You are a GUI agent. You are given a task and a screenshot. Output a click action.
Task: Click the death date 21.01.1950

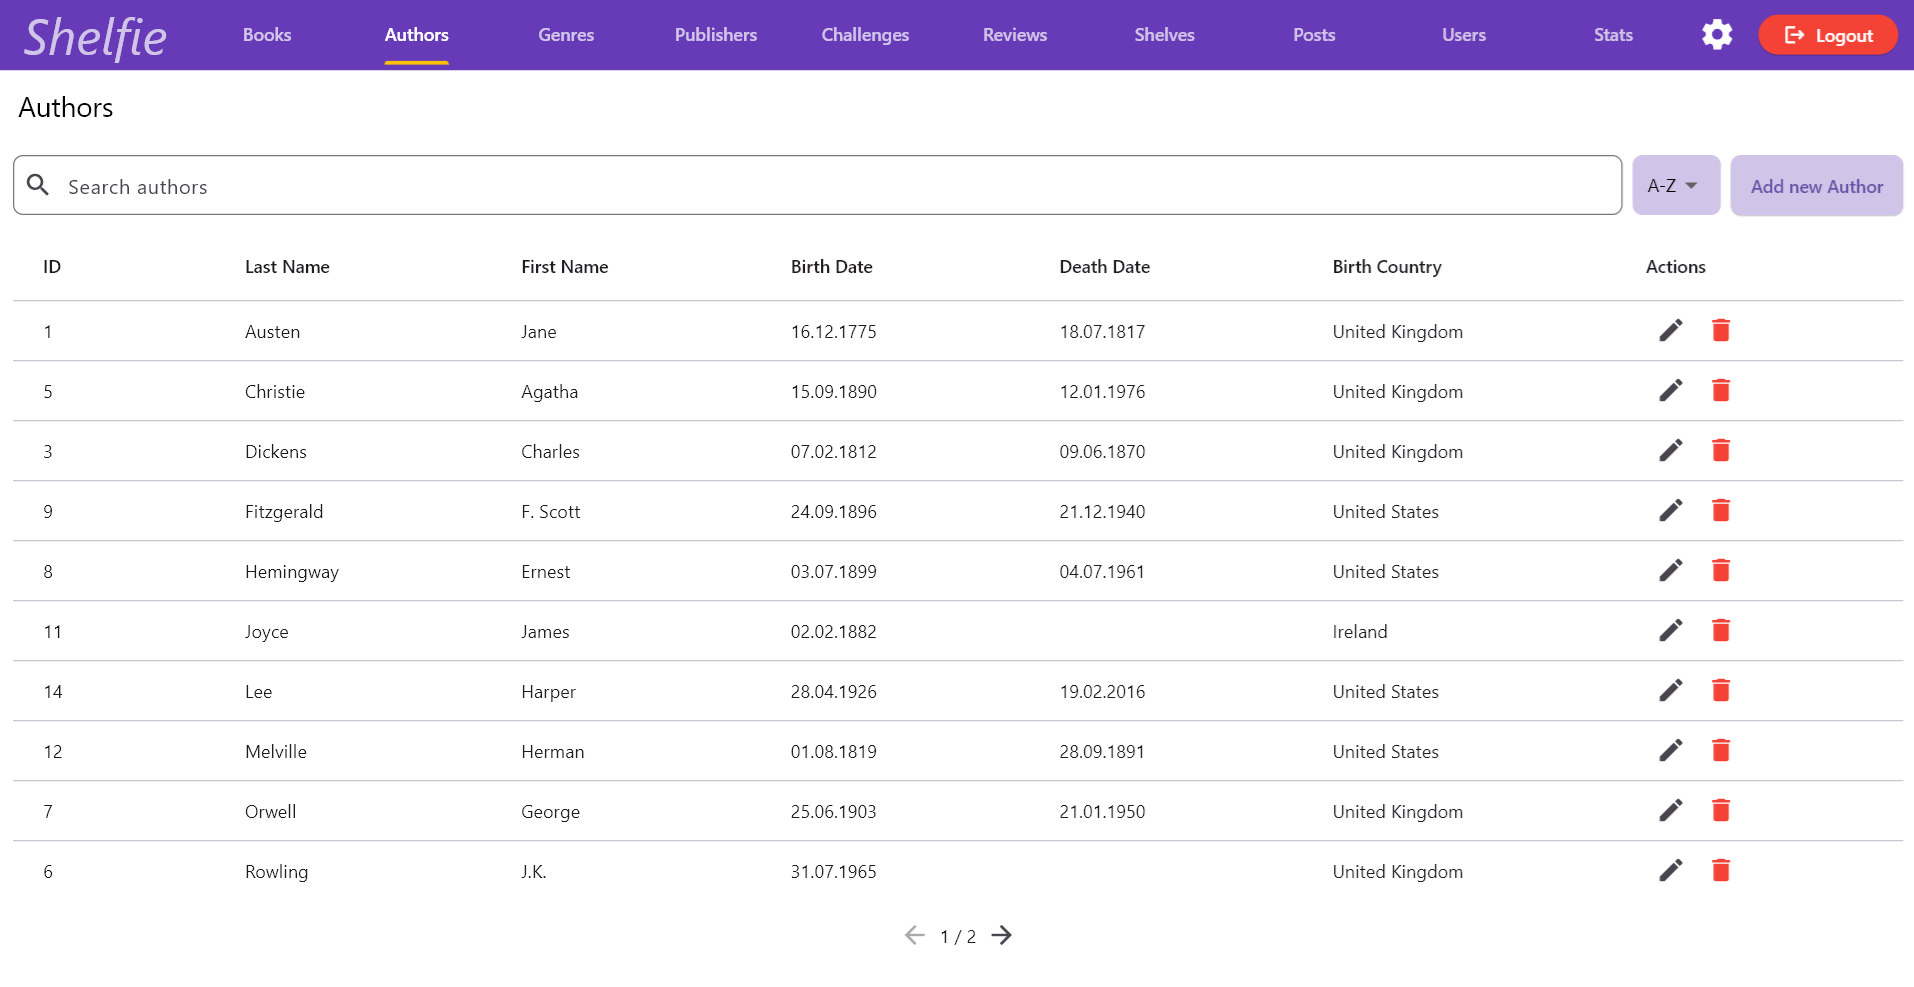1102,812
